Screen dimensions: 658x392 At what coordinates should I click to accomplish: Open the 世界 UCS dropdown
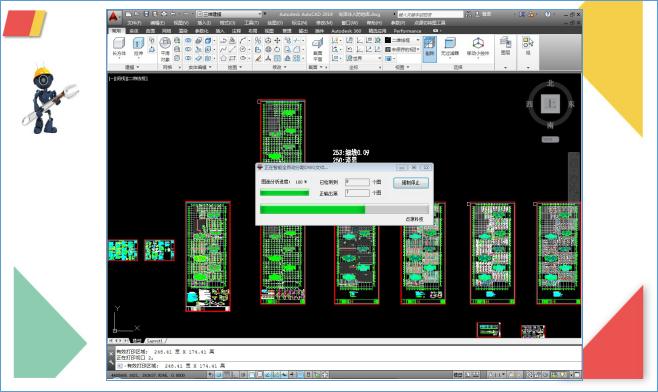point(364,58)
